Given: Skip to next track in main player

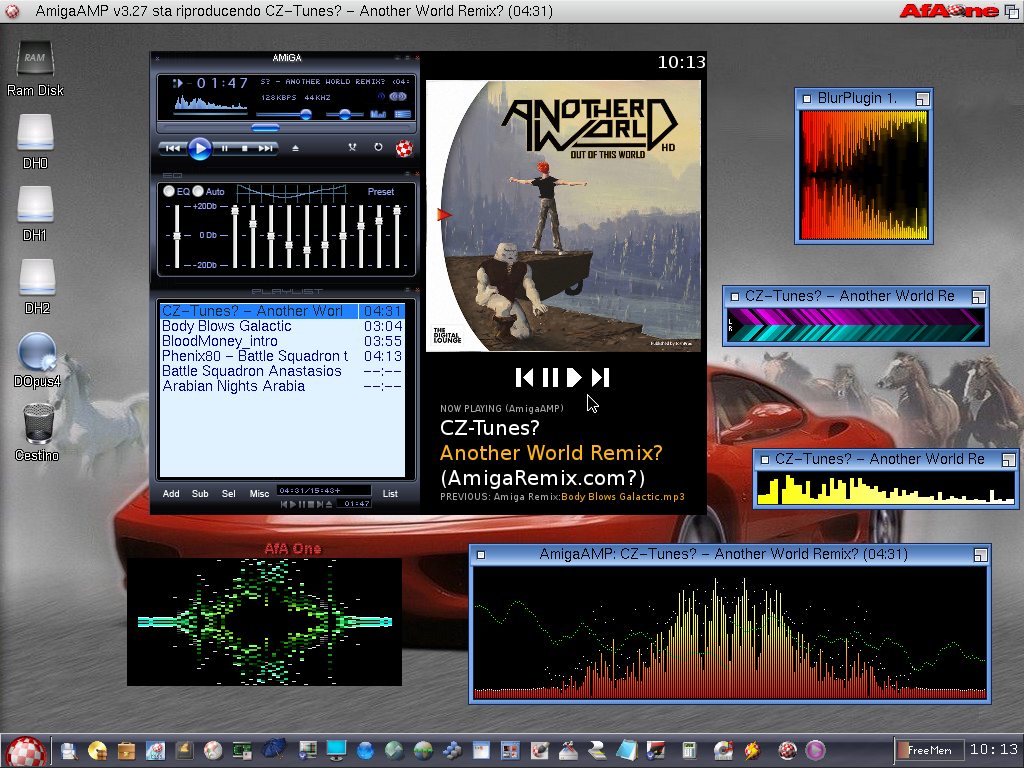Looking at the screenshot, I should point(265,148).
